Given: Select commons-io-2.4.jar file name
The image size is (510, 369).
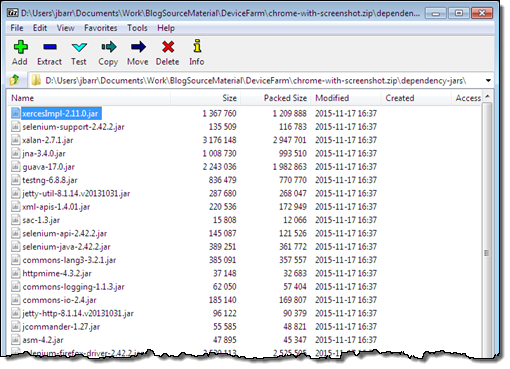Looking at the screenshot, I should point(59,300).
